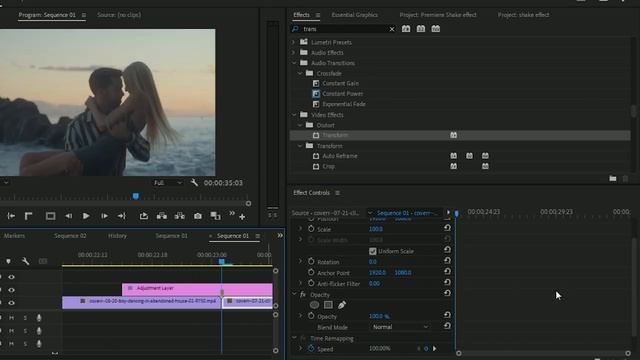Create new custom bin in Effects
The height and width of the screenshot is (360, 640).
(613, 178)
